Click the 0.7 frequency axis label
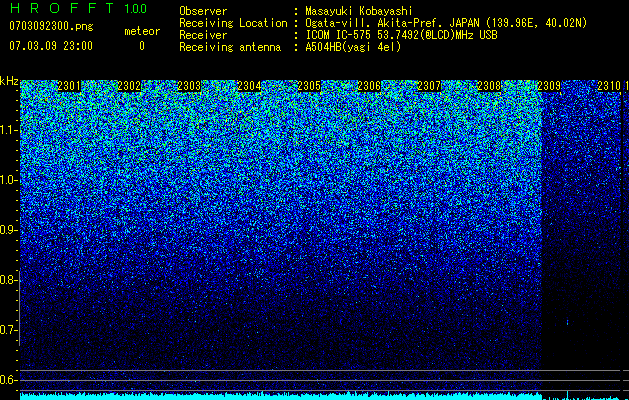This screenshot has height=400, width=629. coord(8,330)
